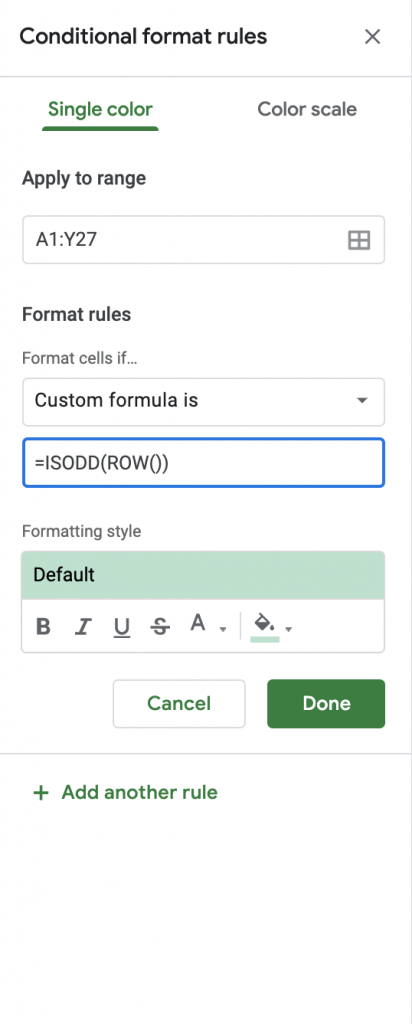Toggle underline formatting

pyautogui.click(x=121, y=627)
